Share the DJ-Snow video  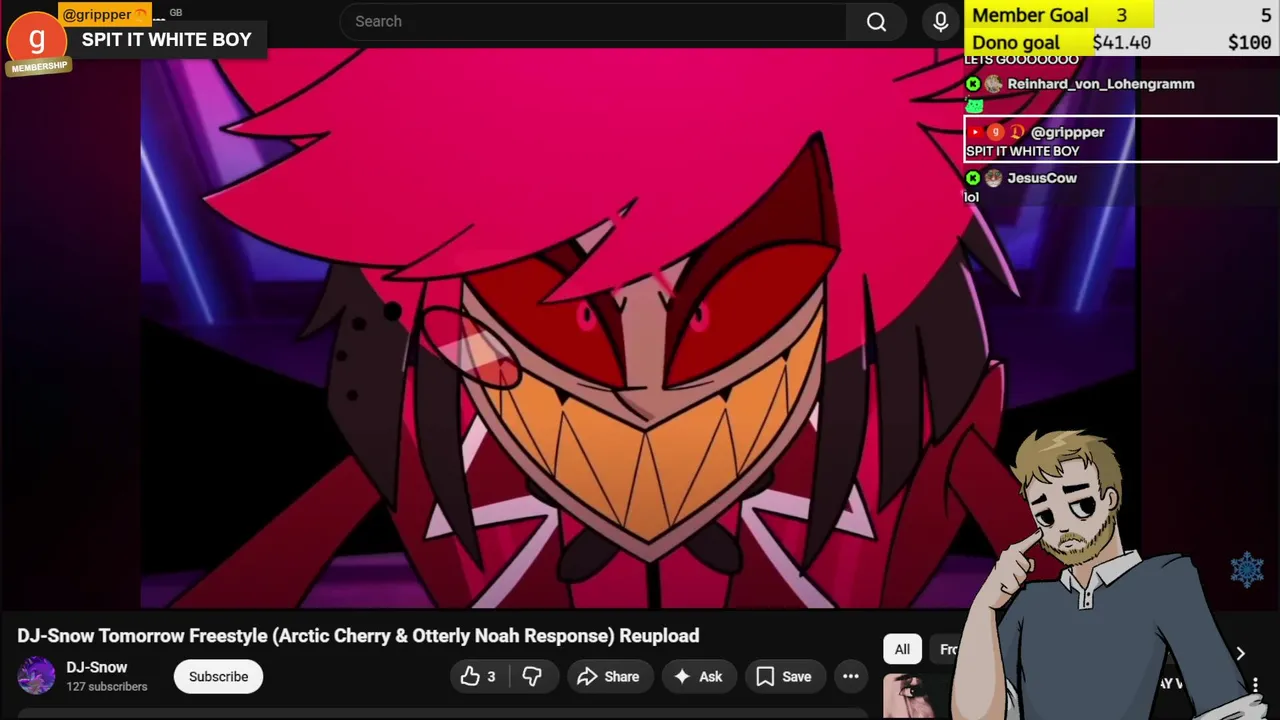coord(608,677)
